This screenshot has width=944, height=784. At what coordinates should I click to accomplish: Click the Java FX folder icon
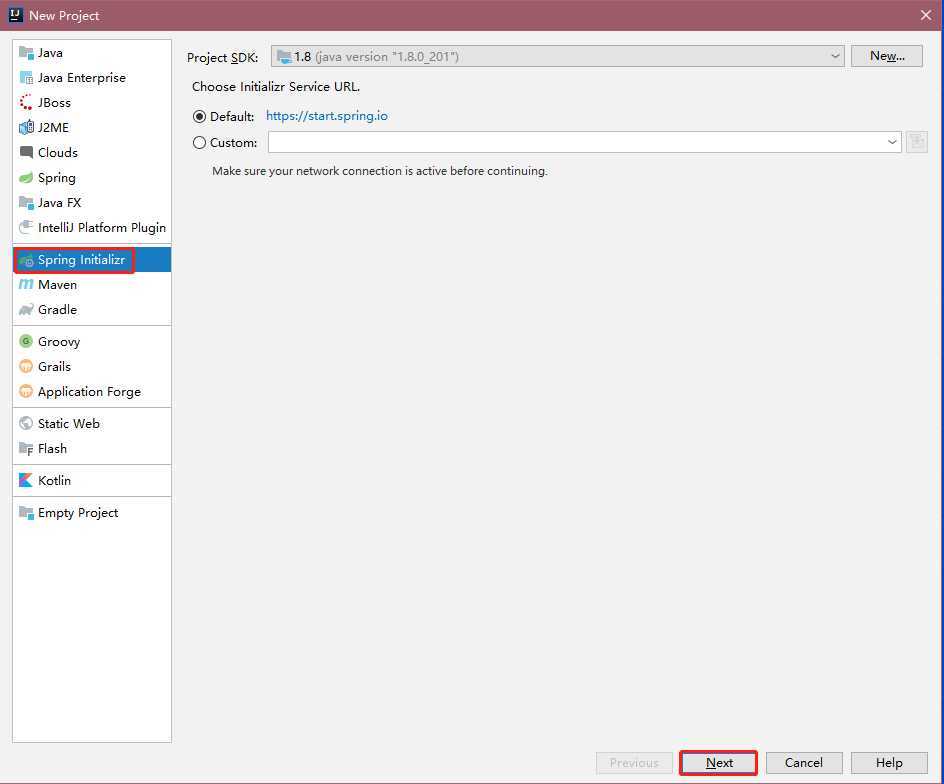[x=26, y=202]
